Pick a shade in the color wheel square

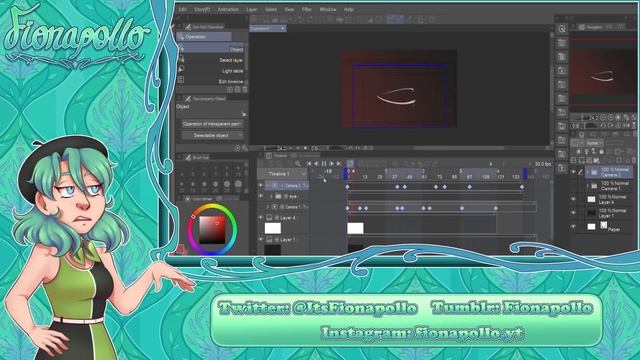(x=212, y=230)
